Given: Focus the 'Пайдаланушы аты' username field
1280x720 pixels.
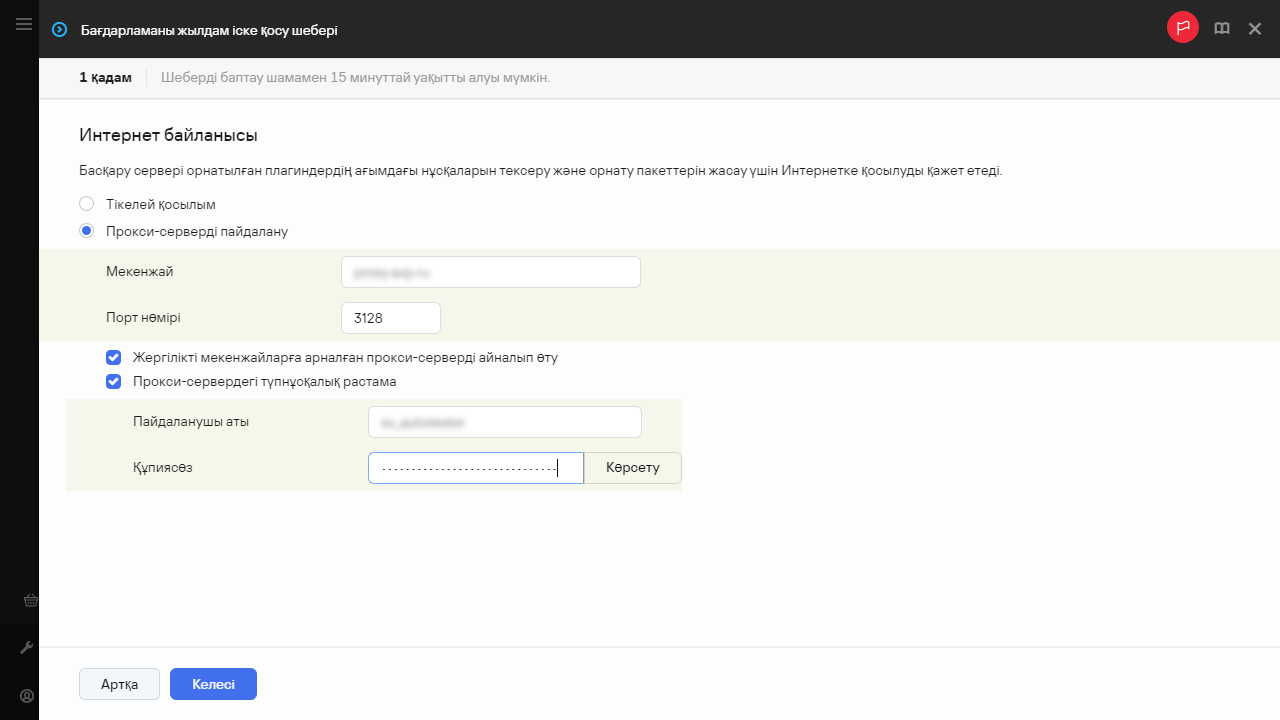Looking at the screenshot, I should click(504, 422).
